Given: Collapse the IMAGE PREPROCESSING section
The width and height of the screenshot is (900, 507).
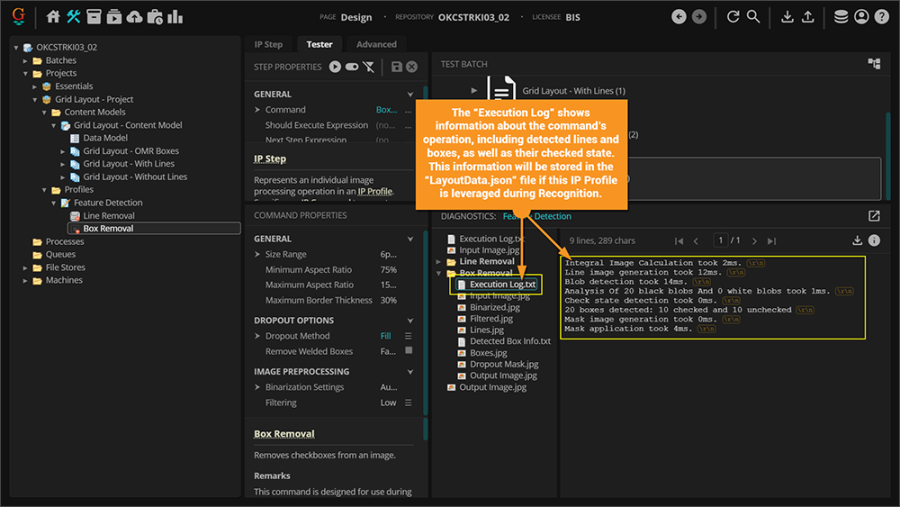Looking at the screenshot, I should click(x=410, y=372).
